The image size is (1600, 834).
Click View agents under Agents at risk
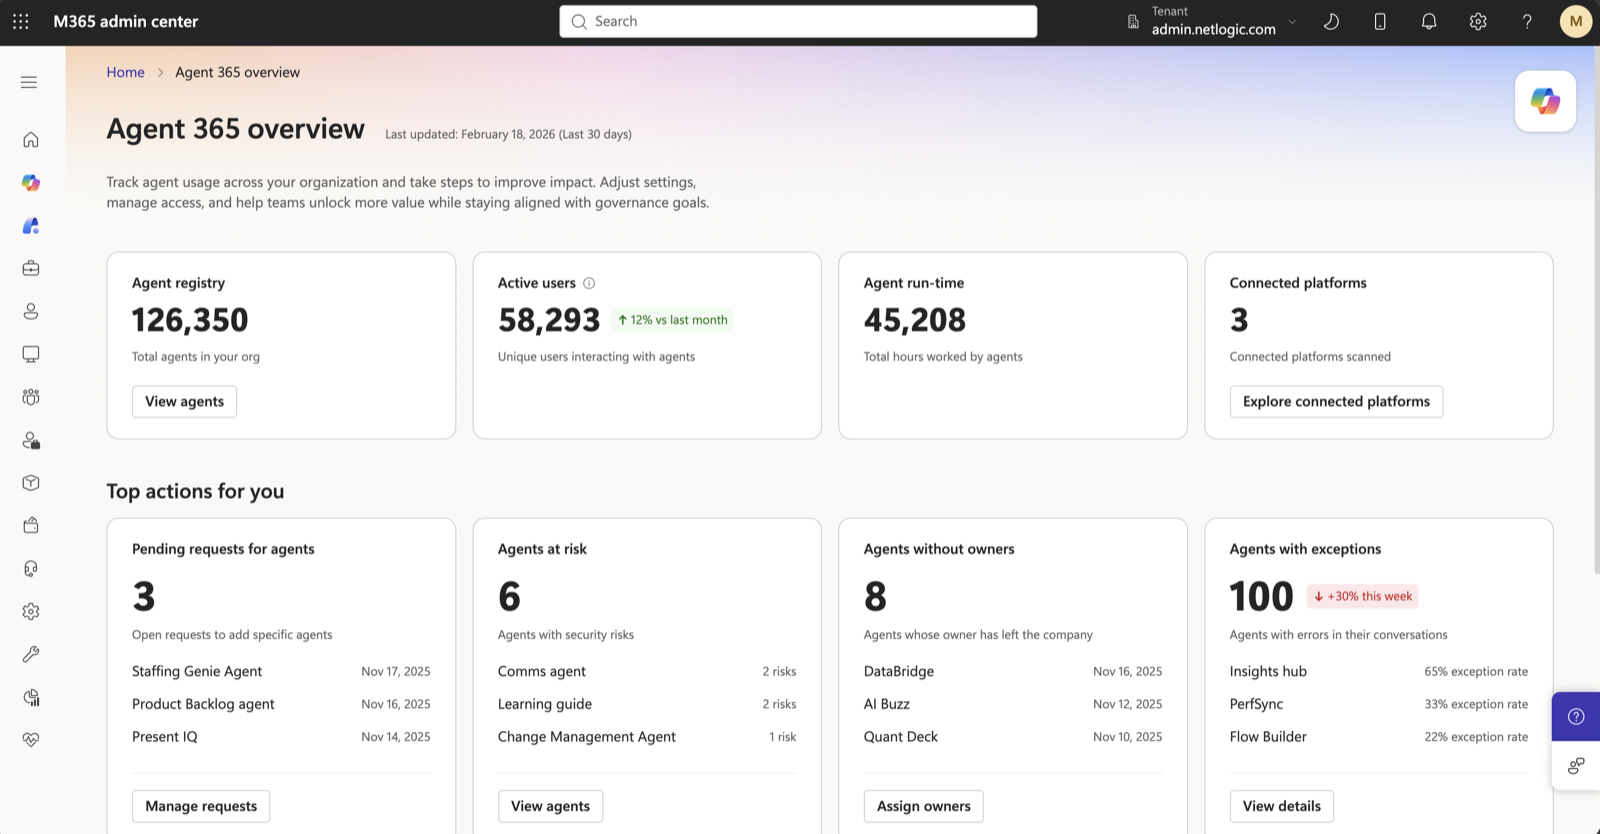pos(550,806)
